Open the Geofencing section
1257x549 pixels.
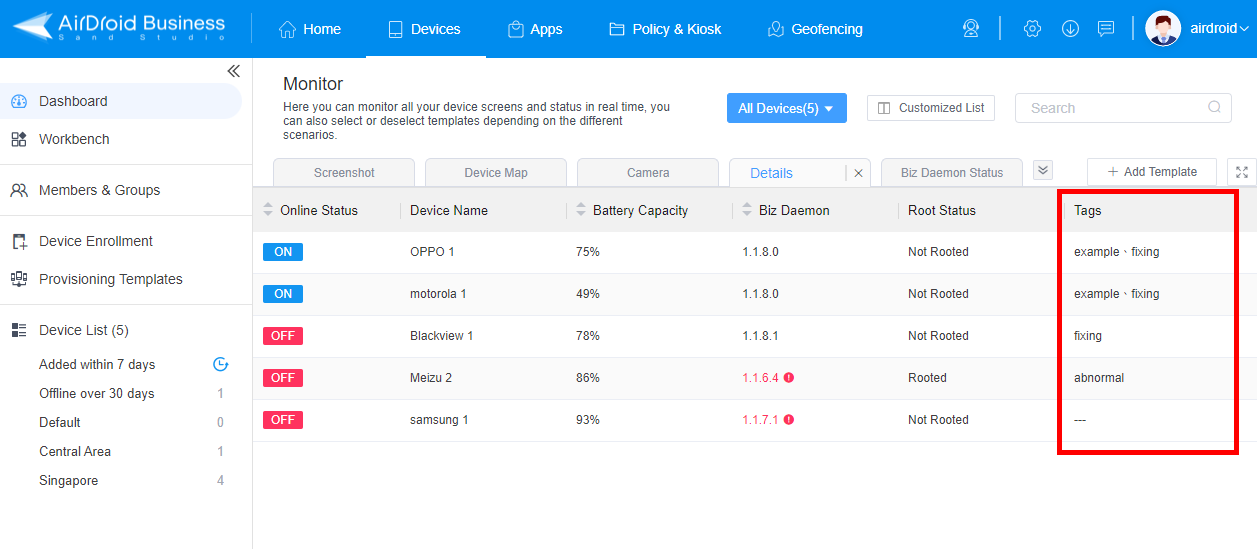point(815,29)
